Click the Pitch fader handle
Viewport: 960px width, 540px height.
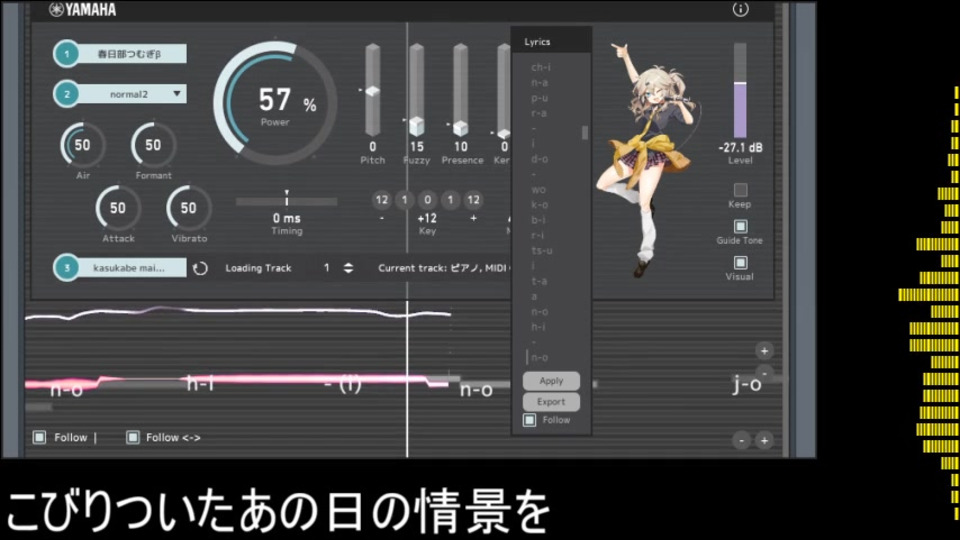pos(372,91)
